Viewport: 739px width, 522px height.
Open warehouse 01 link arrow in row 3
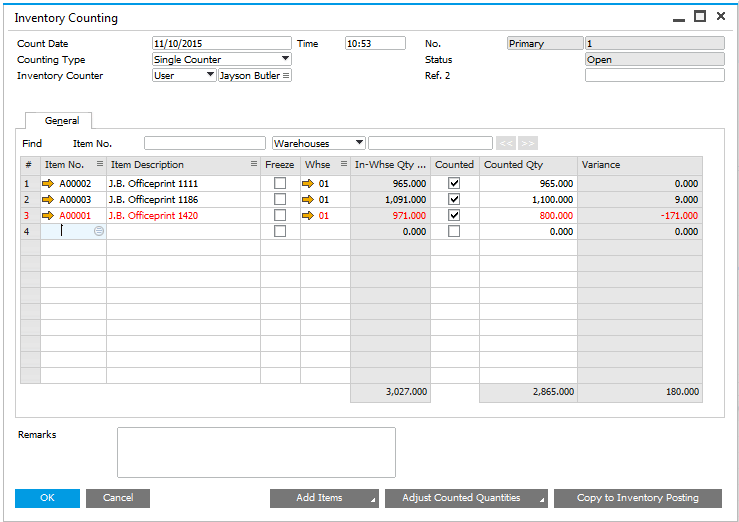(310, 216)
